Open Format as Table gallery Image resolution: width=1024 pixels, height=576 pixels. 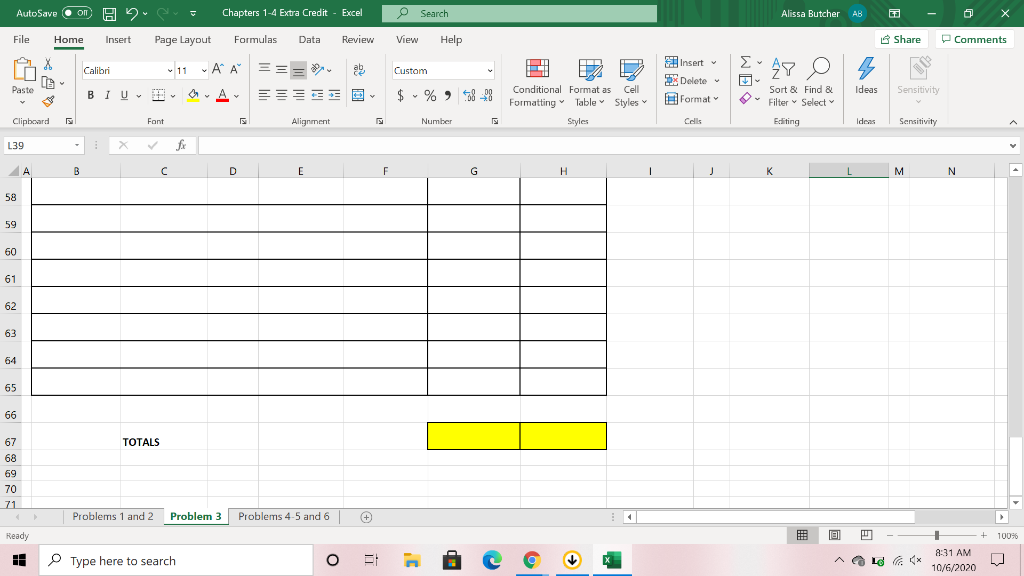point(590,82)
